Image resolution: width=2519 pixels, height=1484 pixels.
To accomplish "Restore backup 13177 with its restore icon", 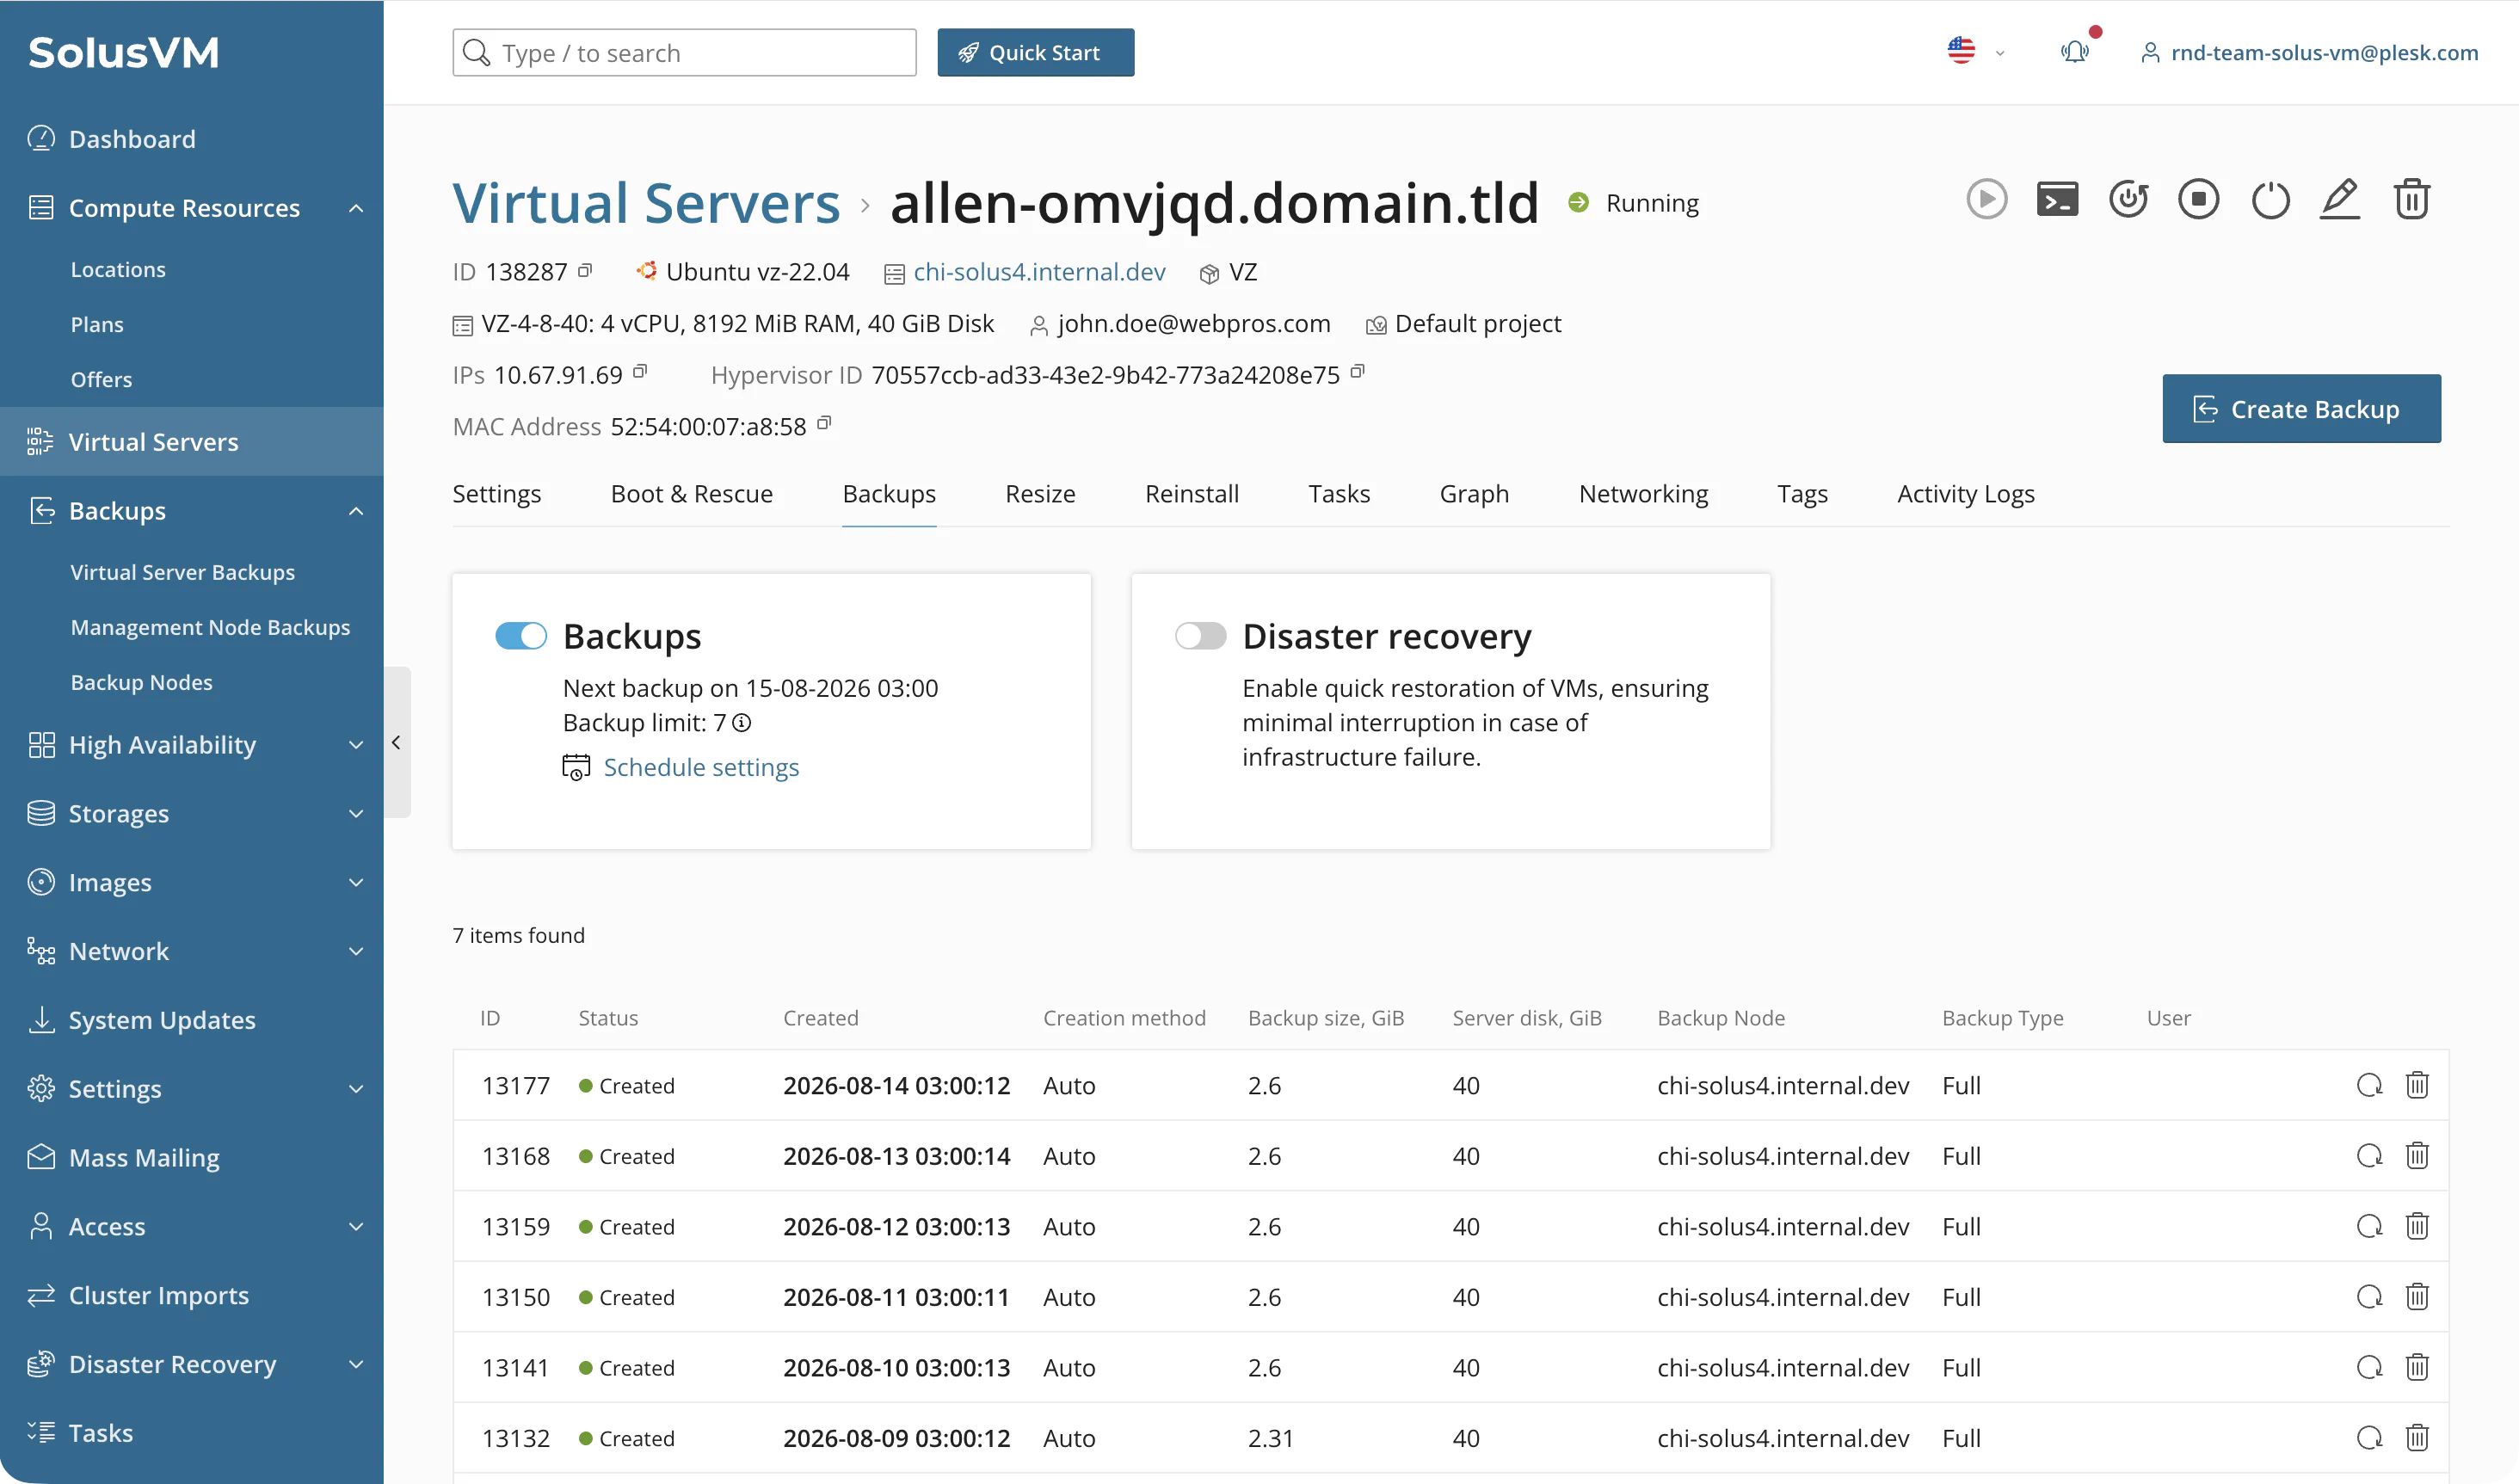I will click(x=2369, y=1085).
